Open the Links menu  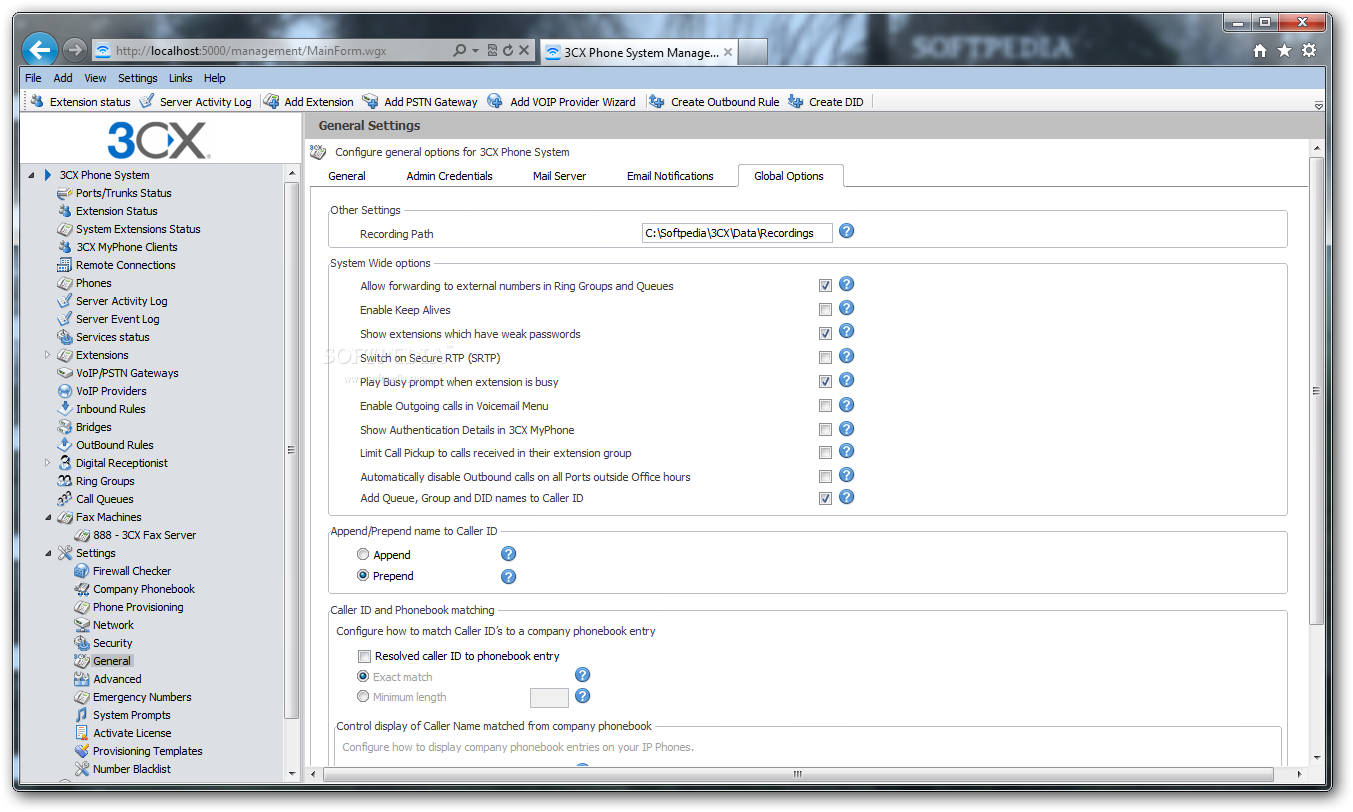(x=181, y=78)
